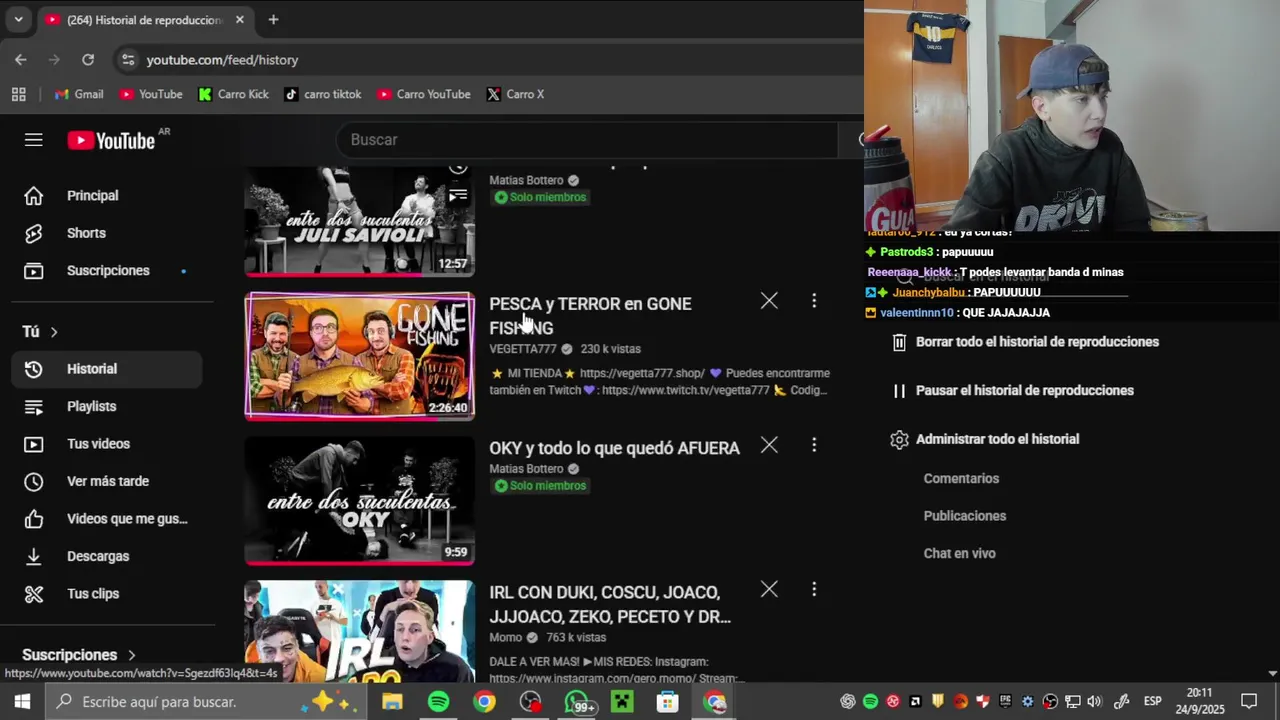Reload the page
This screenshot has width=1280, height=720.
click(88, 60)
